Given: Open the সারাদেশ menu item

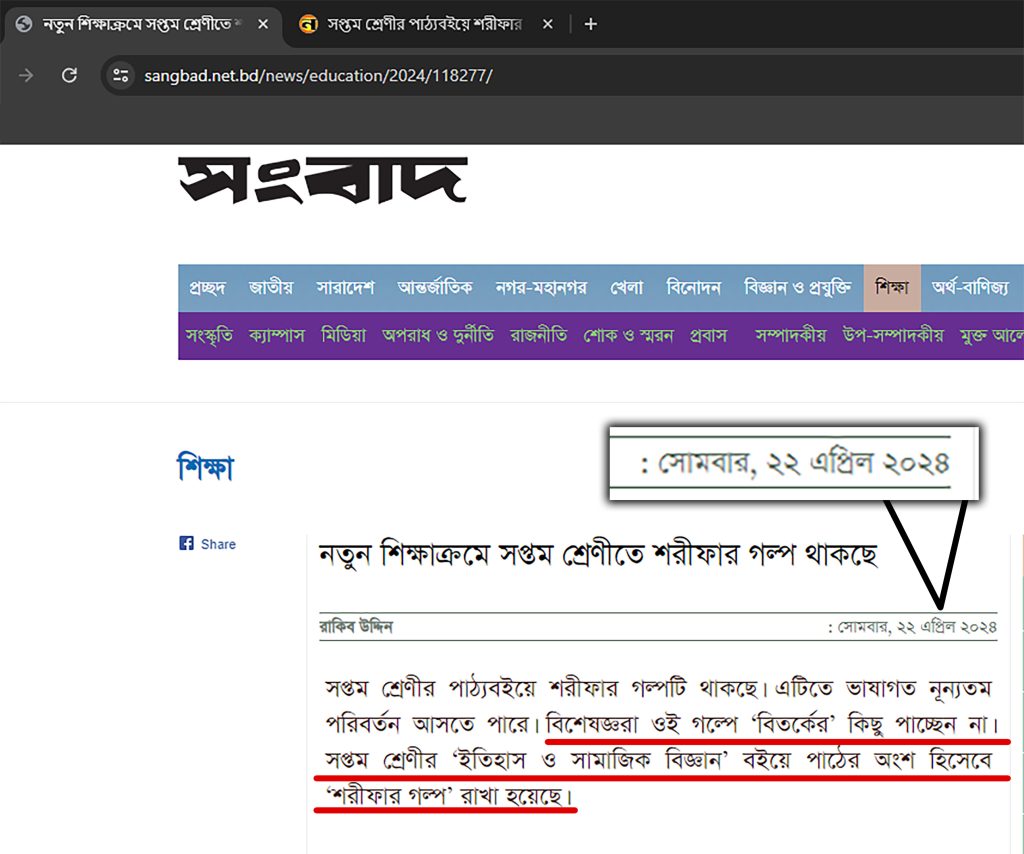Looking at the screenshot, I should (x=345, y=287).
